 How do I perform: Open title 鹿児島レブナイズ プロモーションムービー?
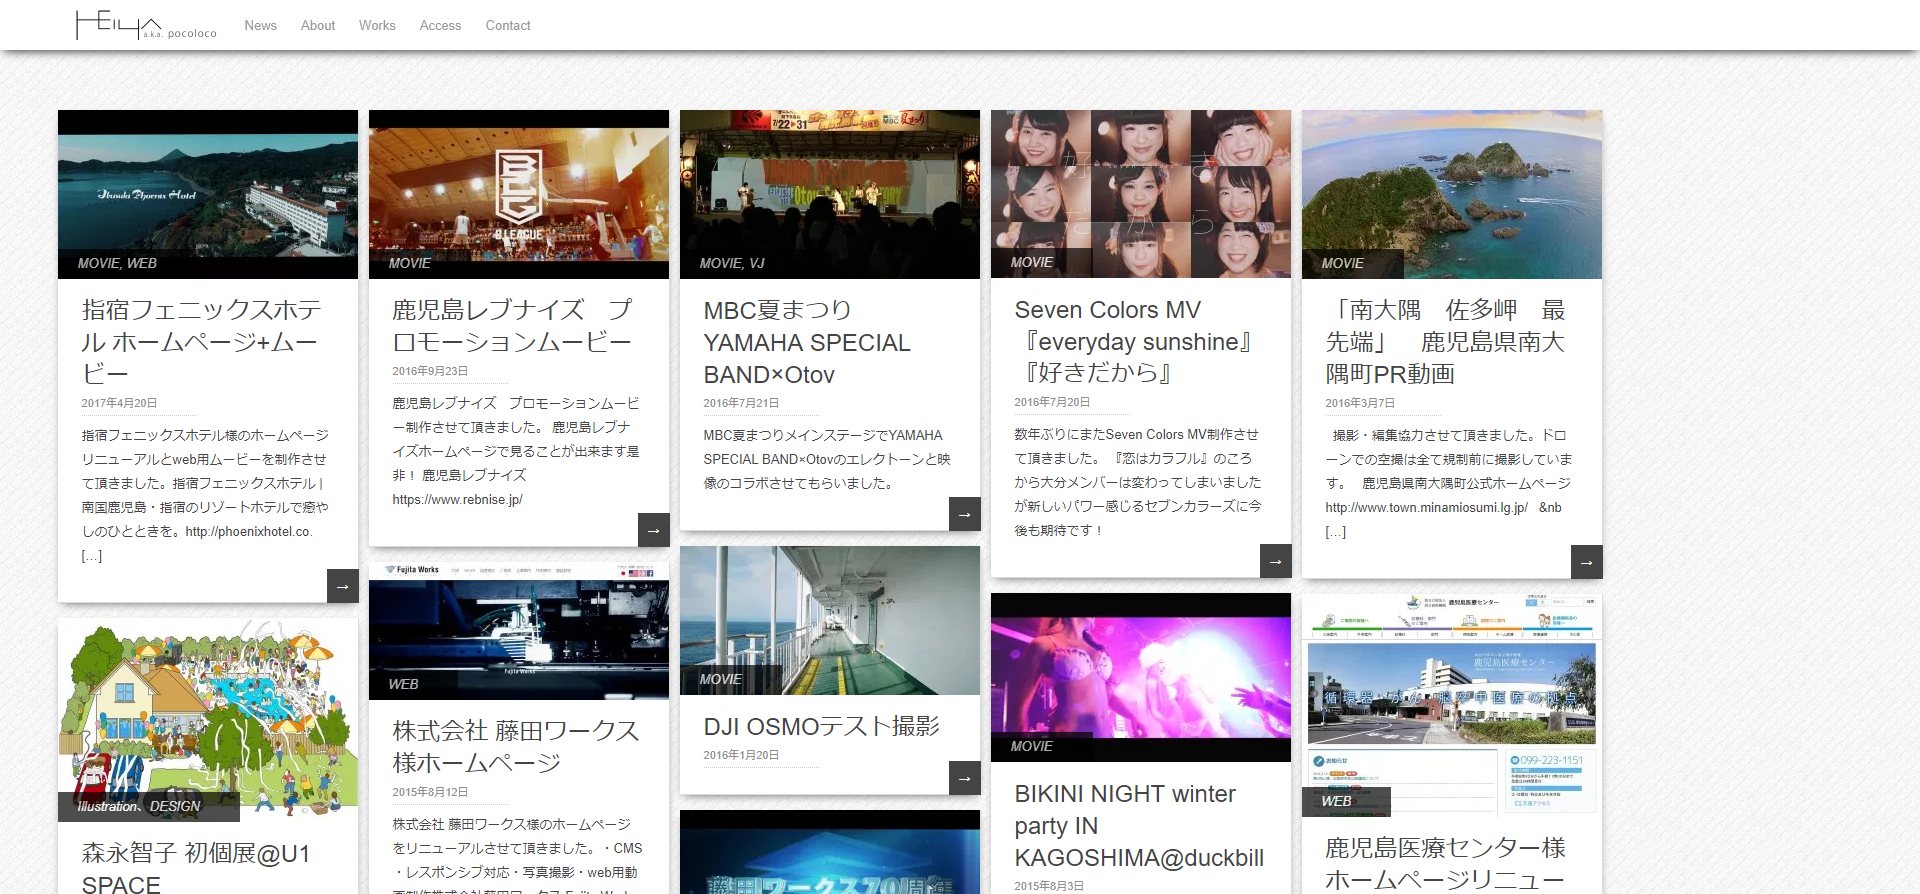[512, 326]
